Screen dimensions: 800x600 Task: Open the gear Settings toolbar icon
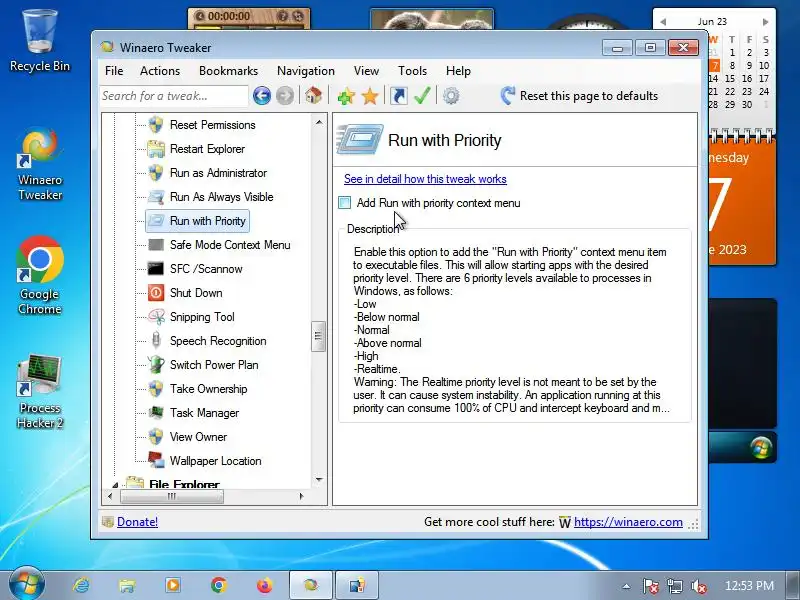(451, 96)
